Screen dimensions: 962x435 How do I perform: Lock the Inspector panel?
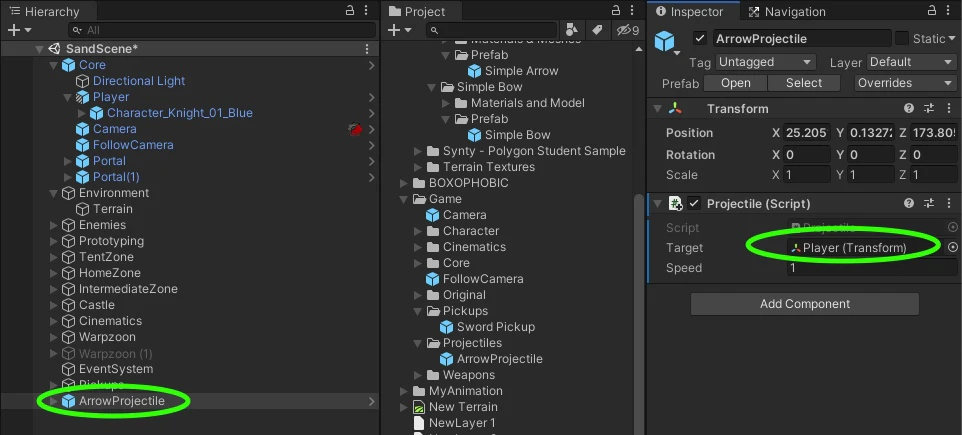(x=932, y=10)
